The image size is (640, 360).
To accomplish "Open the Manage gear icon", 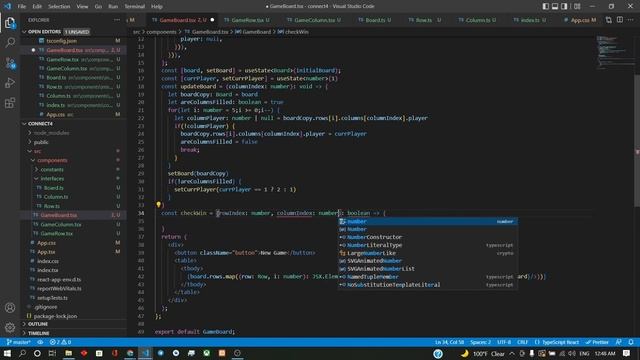I will 10,327.
